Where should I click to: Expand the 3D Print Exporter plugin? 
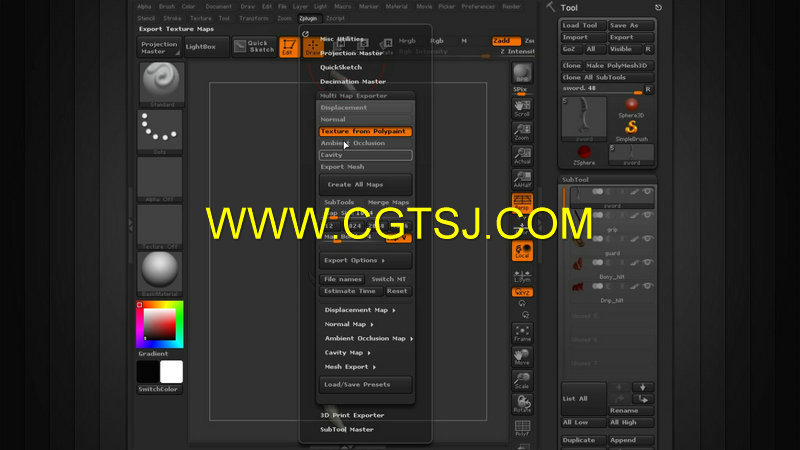352,415
